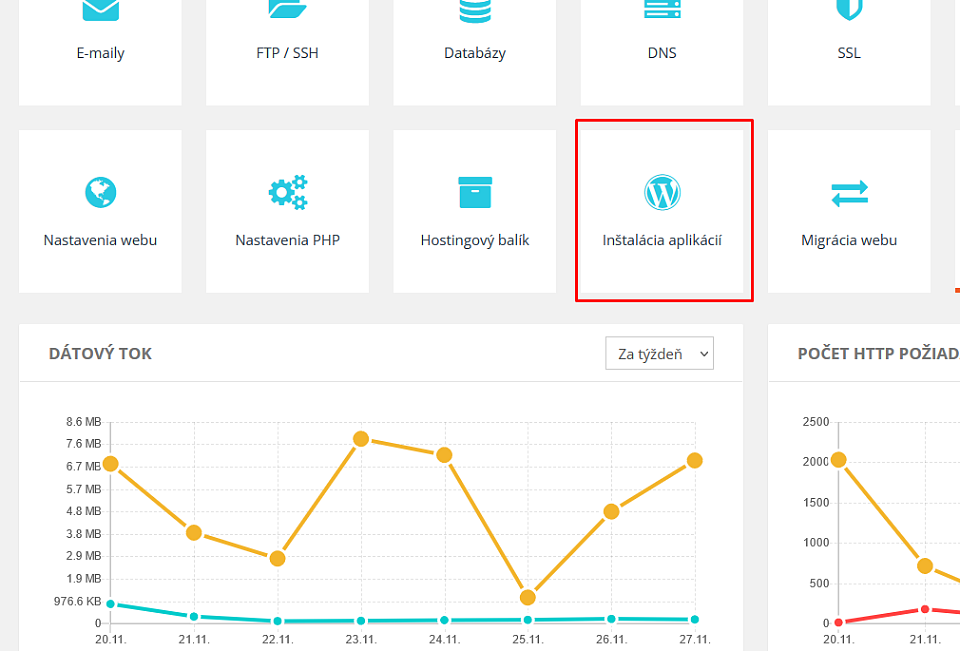This screenshot has height=651, width=960.
Task: Go to Hostingový balík label
Action: click(x=474, y=240)
